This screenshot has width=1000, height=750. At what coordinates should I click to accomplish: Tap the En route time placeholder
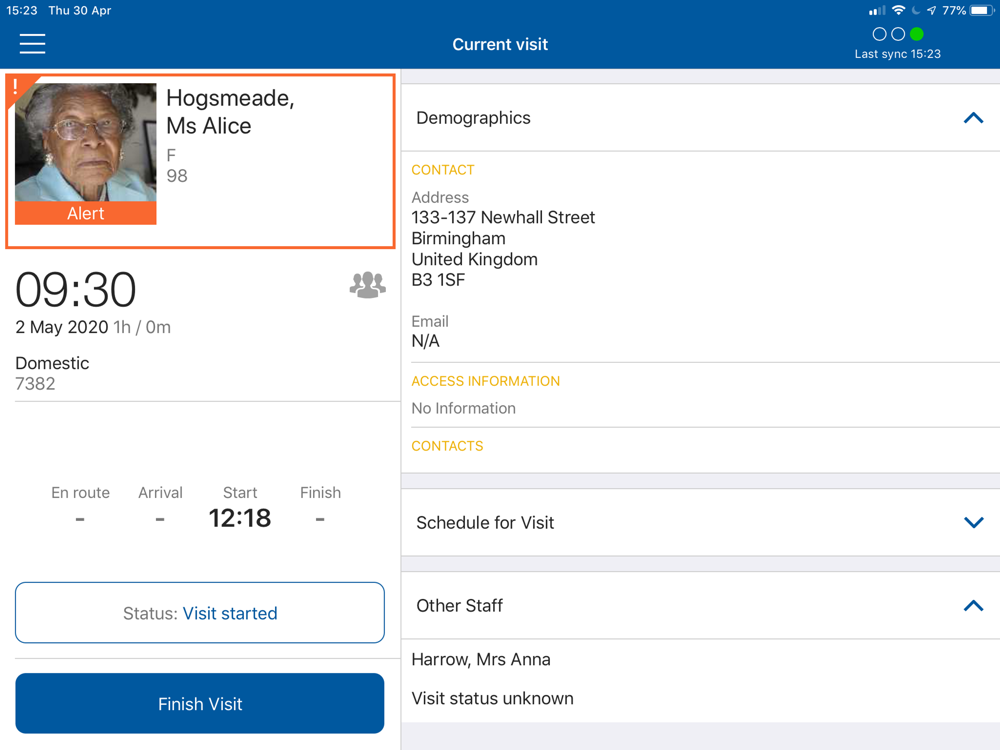pyautogui.click(x=80, y=518)
